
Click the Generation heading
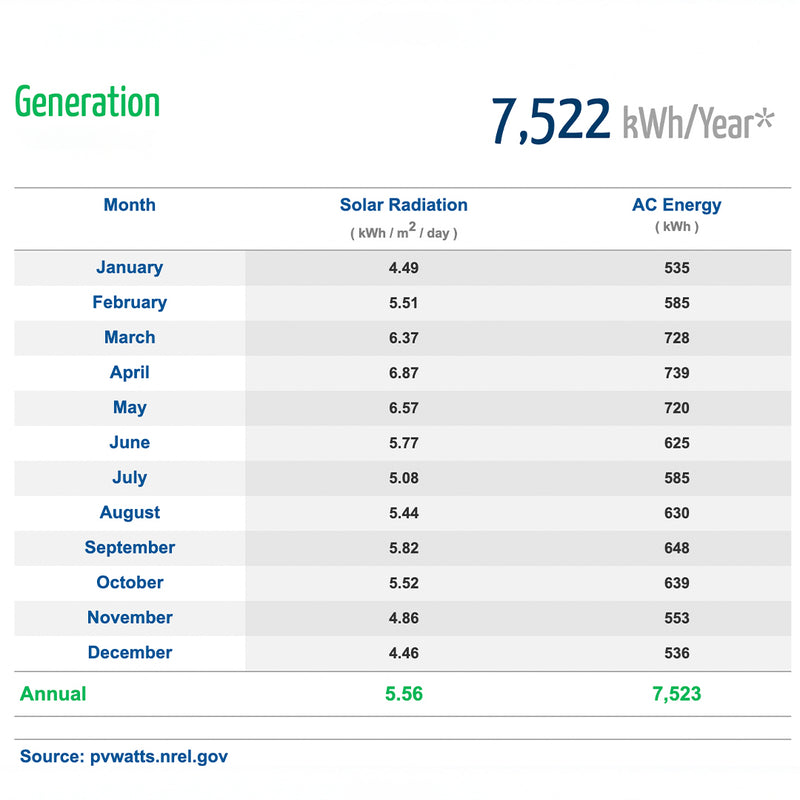88,104
